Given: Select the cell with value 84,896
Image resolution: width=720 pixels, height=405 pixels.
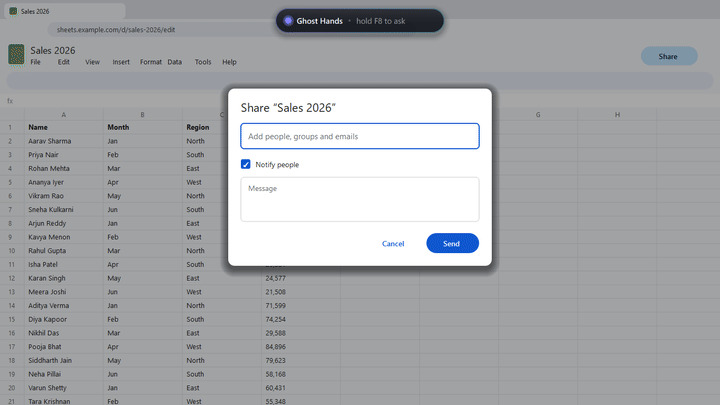Looking at the screenshot, I should (x=301, y=347).
